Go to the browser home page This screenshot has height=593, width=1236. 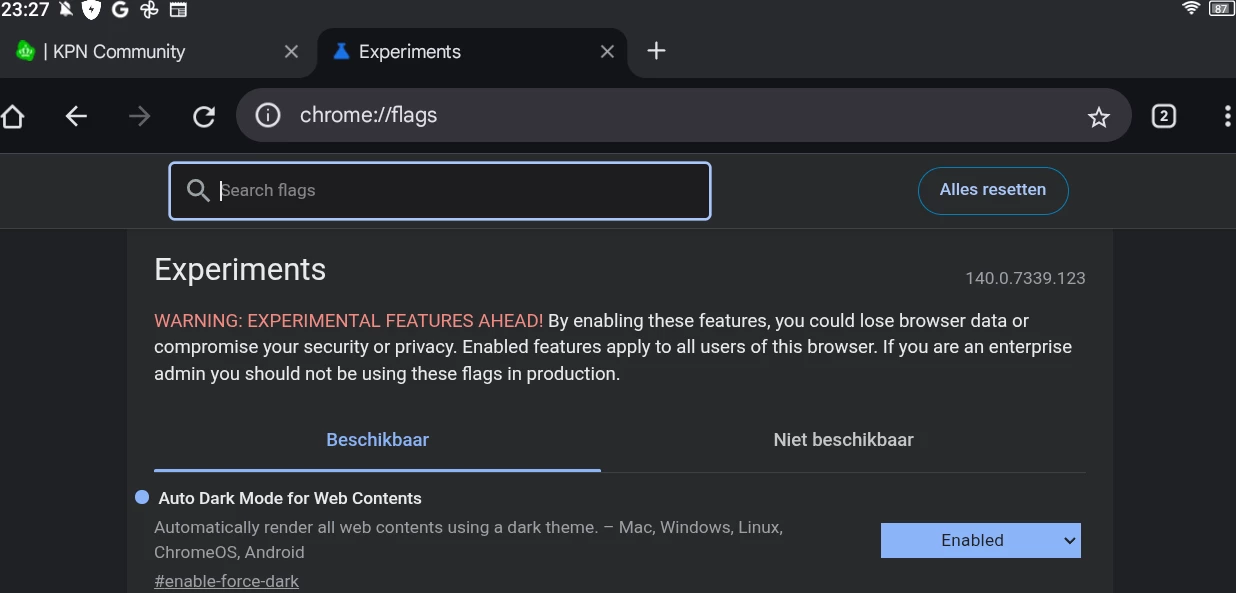(x=12, y=117)
